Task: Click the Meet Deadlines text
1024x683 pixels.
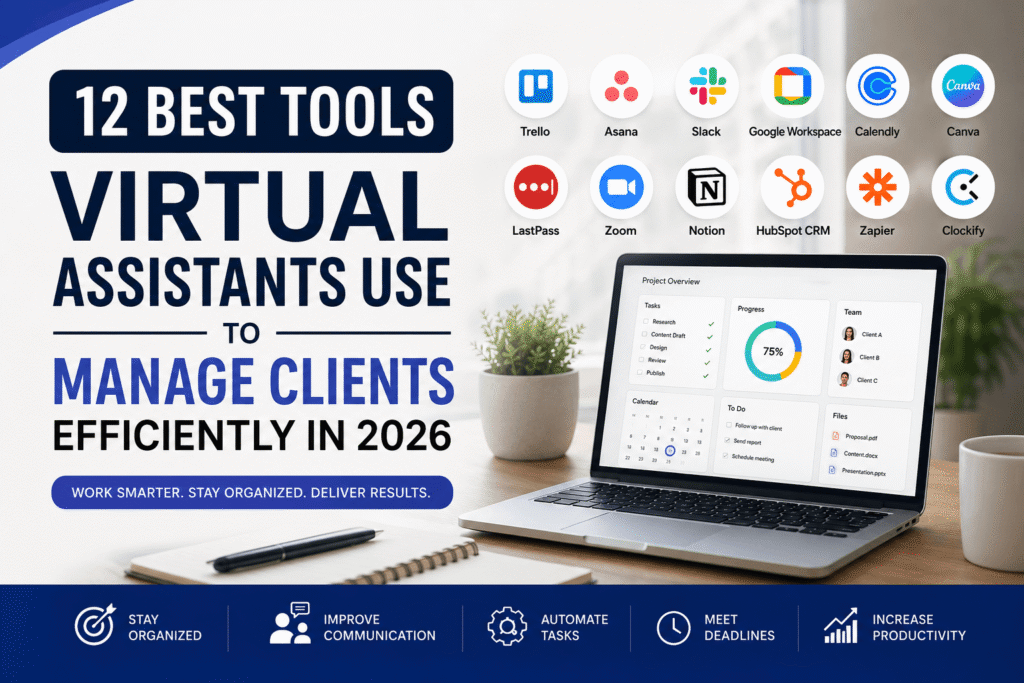Action: pyautogui.click(x=739, y=627)
